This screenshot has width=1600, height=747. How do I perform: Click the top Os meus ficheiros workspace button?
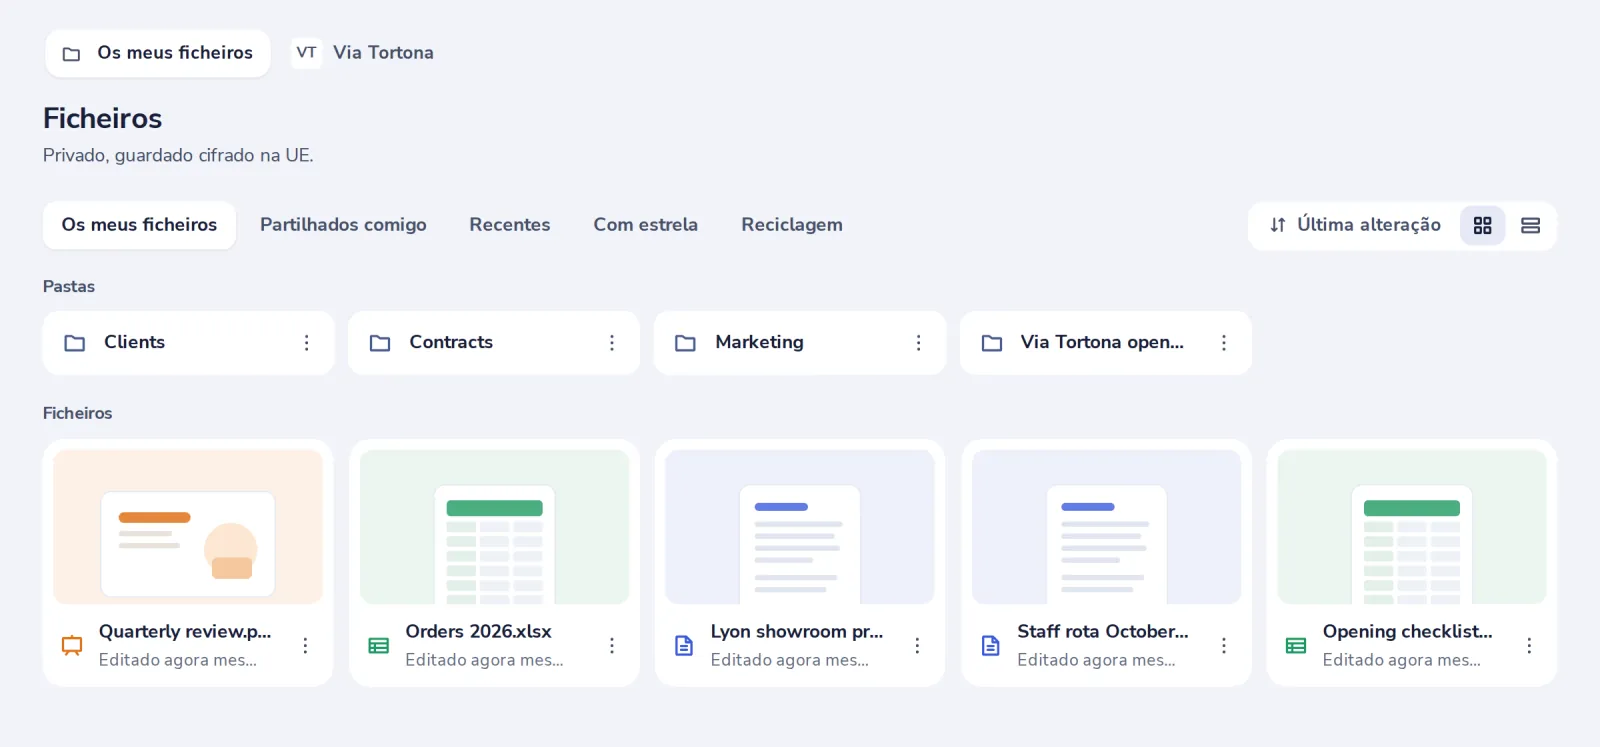click(x=158, y=53)
